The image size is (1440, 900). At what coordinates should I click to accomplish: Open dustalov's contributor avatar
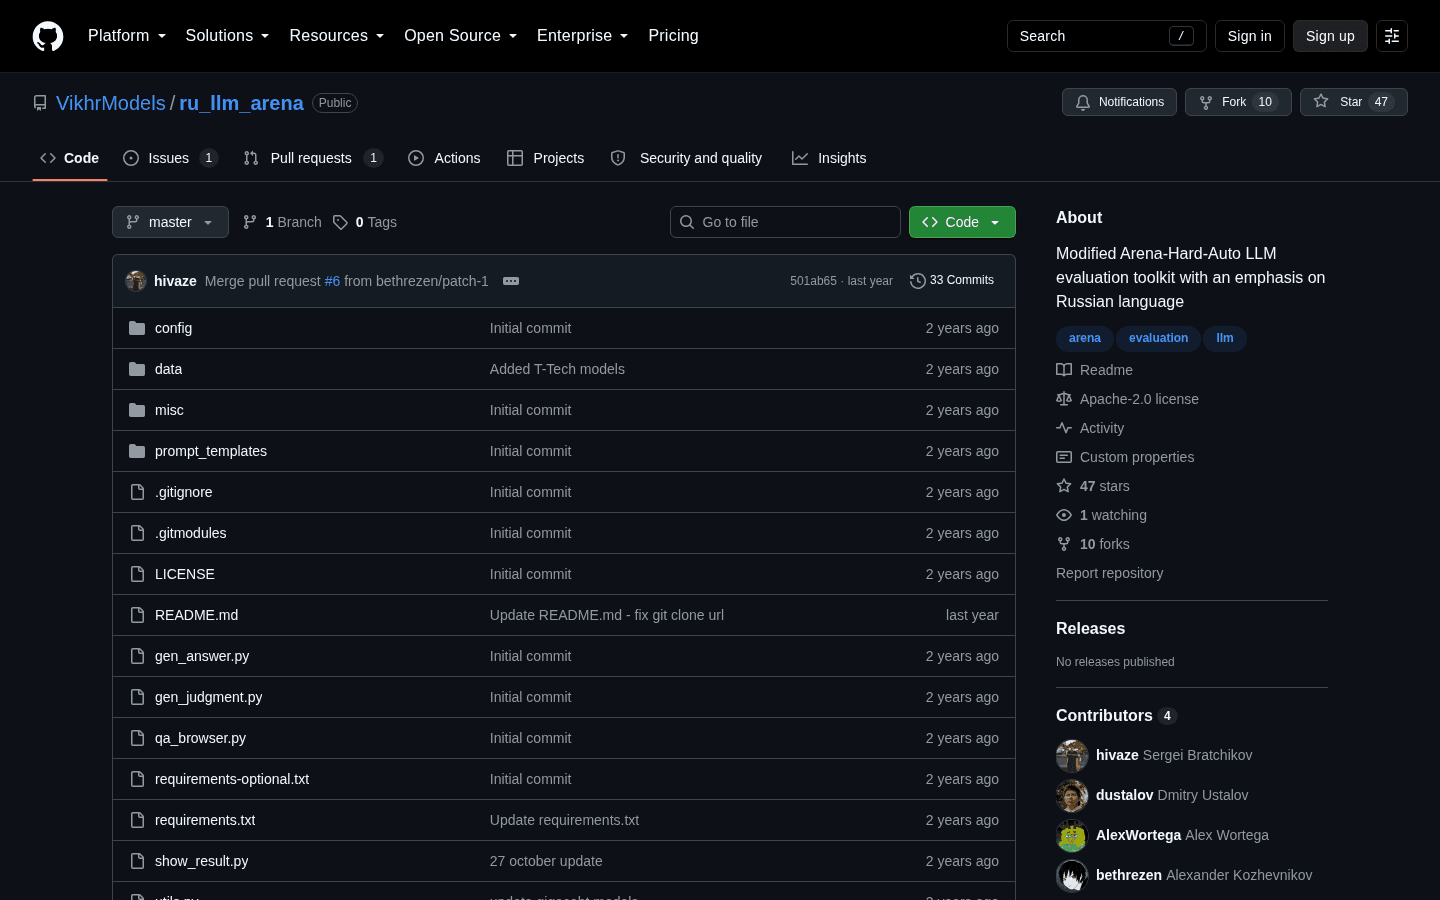pos(1072,796)
